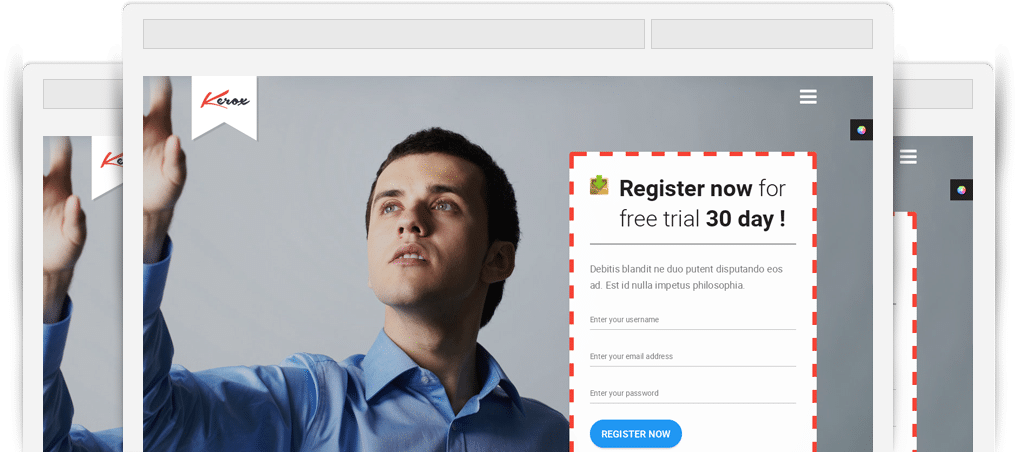Screen dimensions: 1018x452
Task: Click the Register Now button
Action: (636, 434)
